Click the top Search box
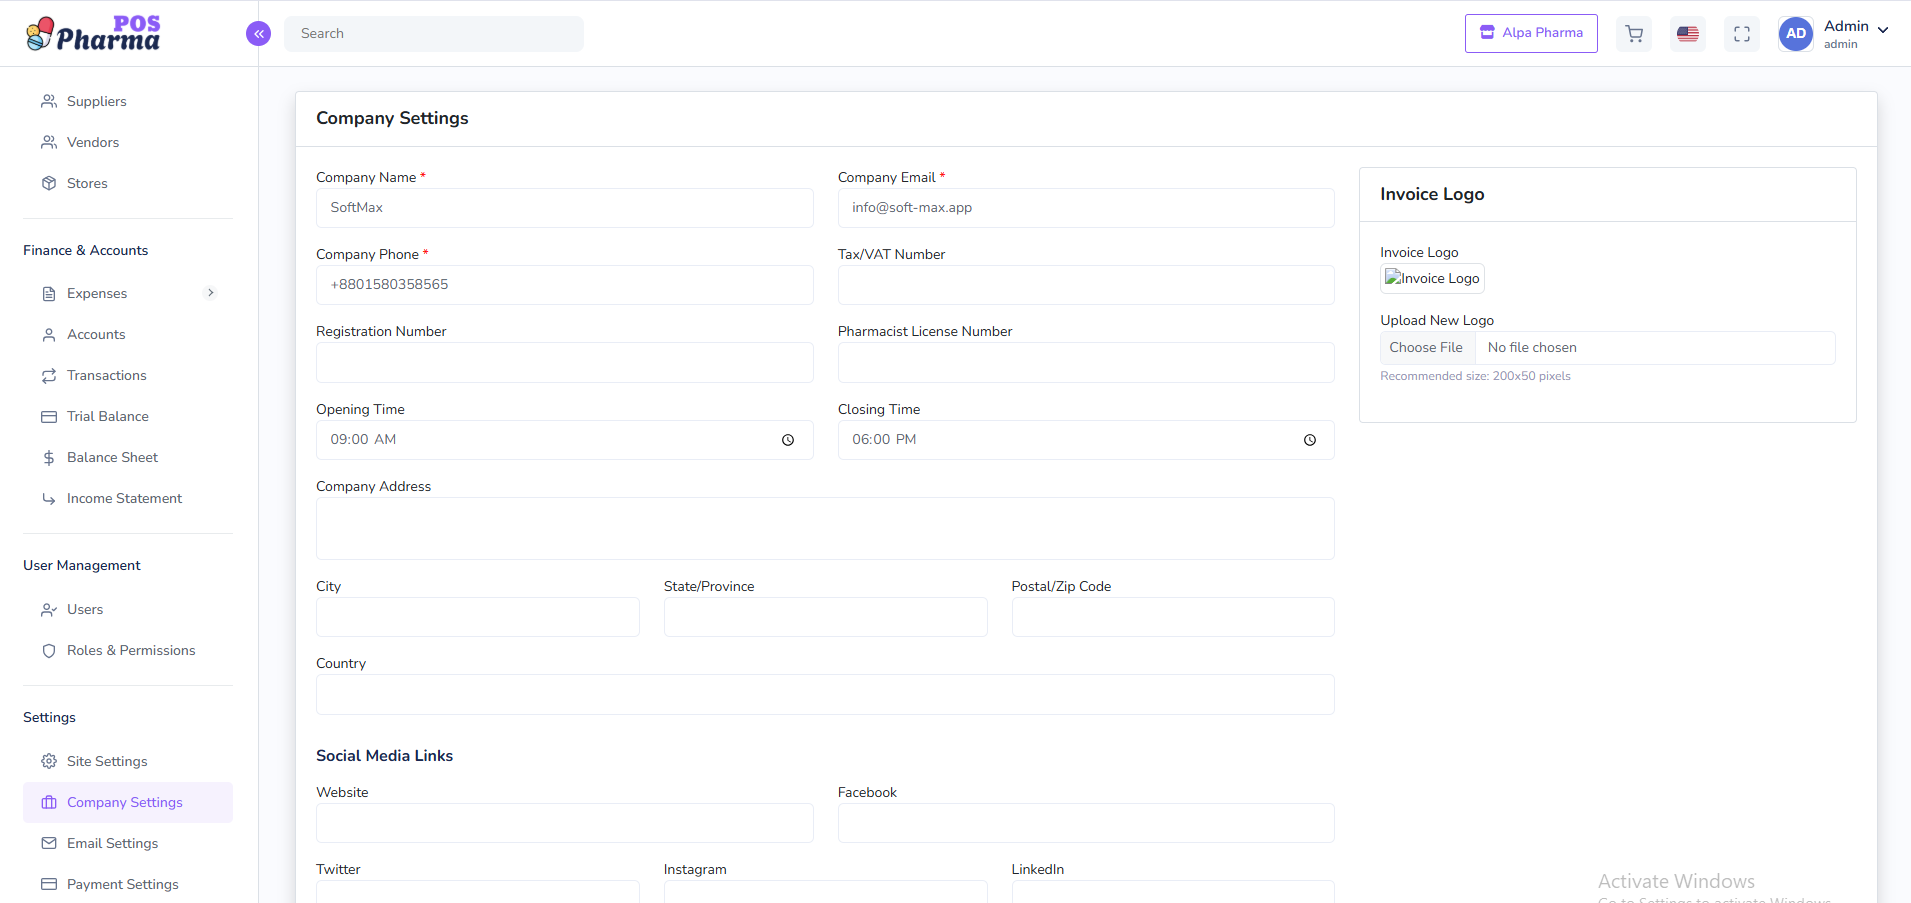The image size is (1911, 903). tap(434, 34)
